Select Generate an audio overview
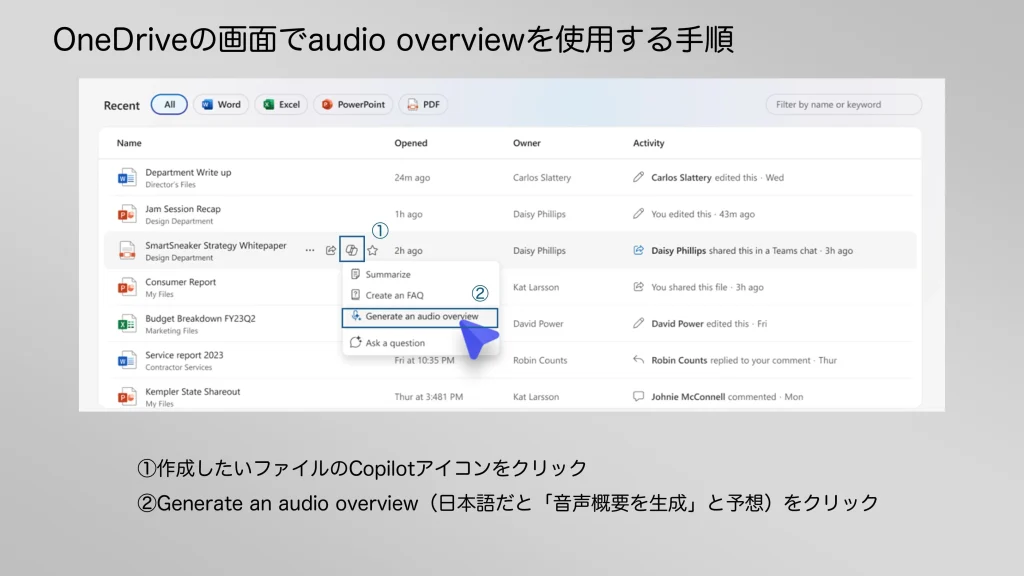 coord(419,317)
